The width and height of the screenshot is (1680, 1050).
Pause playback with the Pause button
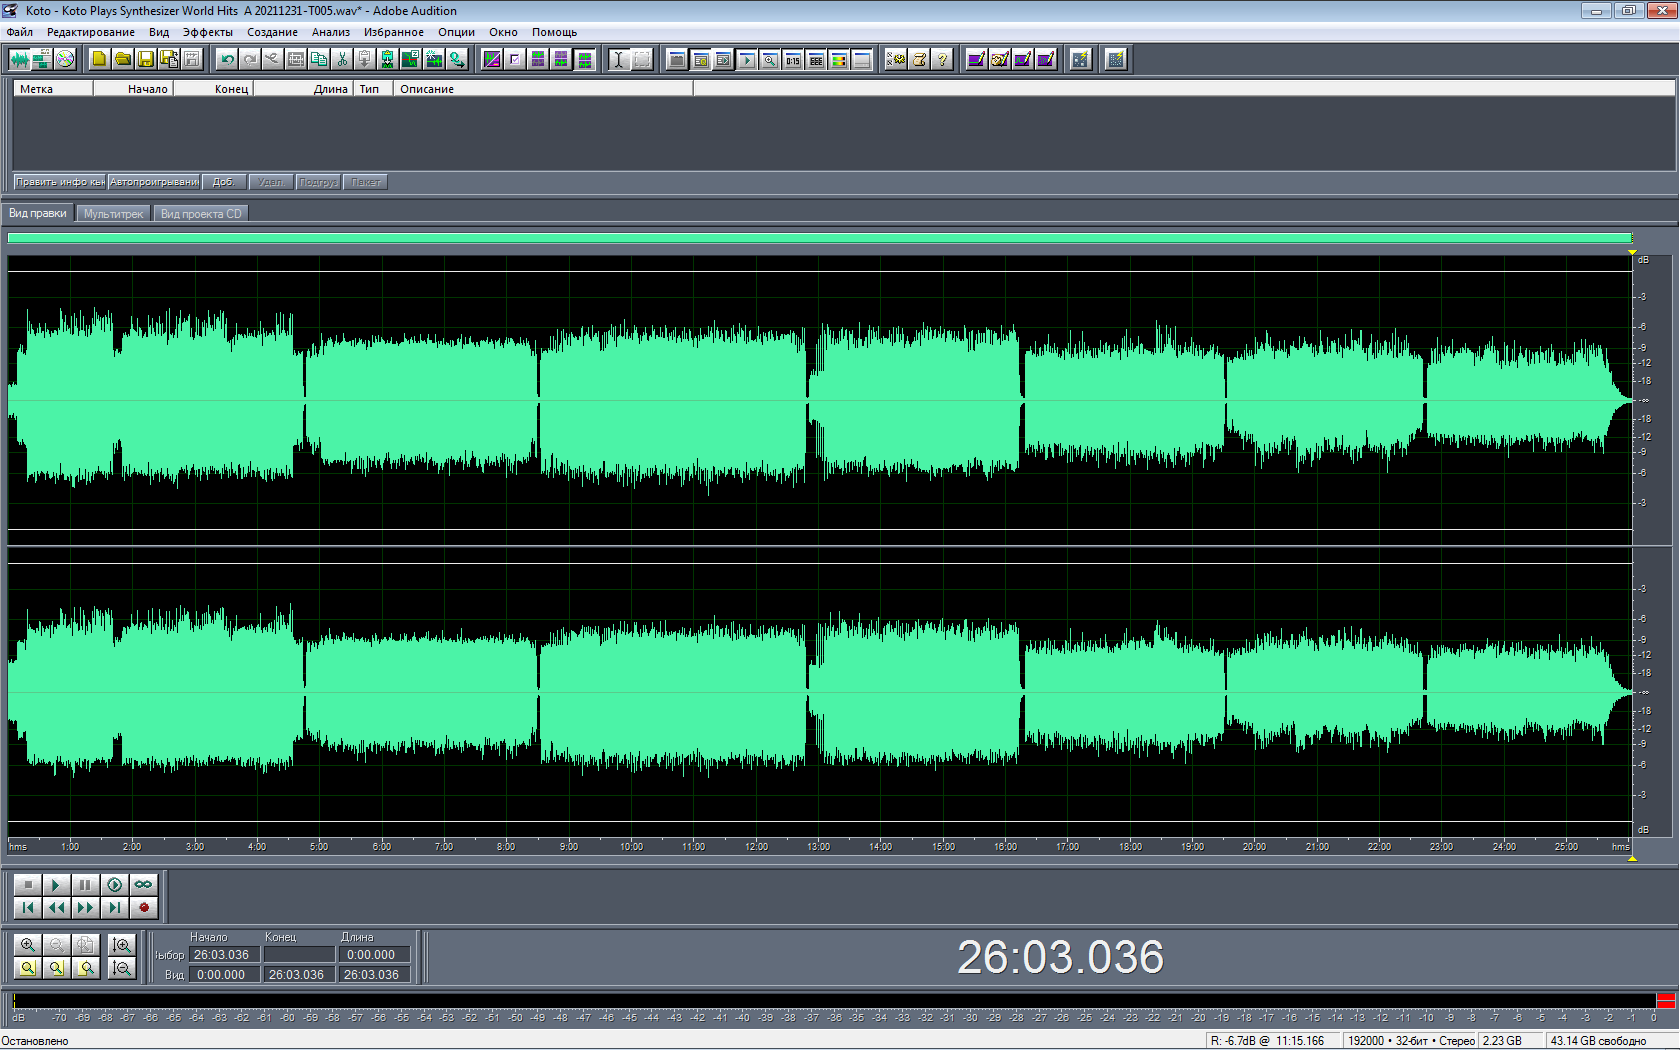[x=85, y=884]
